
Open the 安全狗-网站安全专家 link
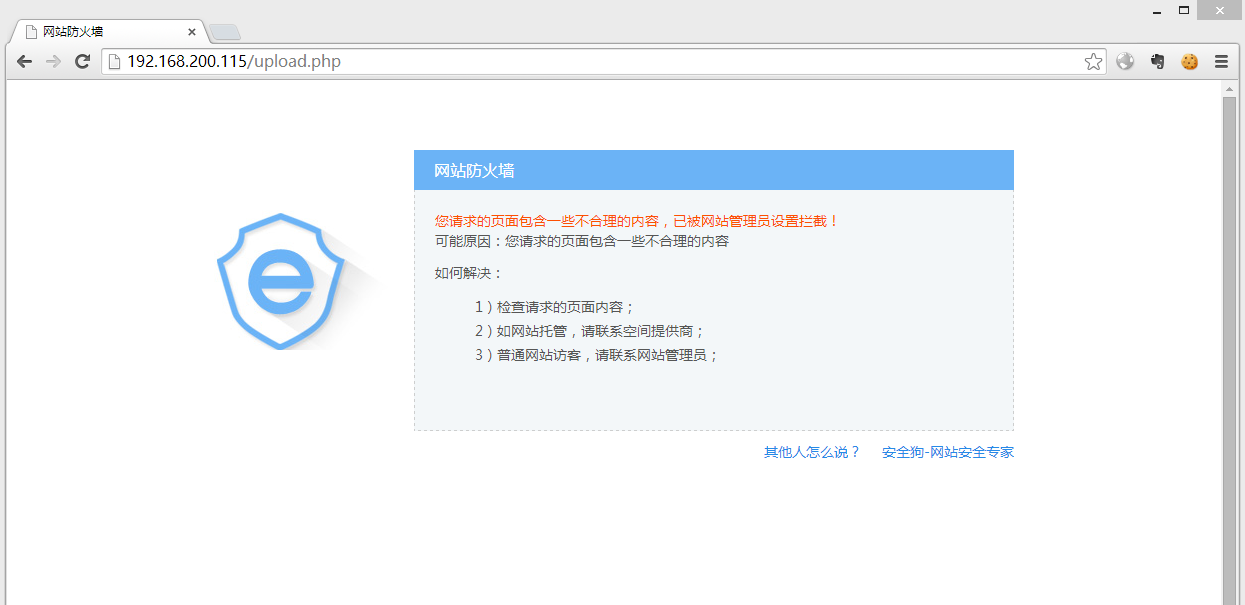click(x=948, y=452)
